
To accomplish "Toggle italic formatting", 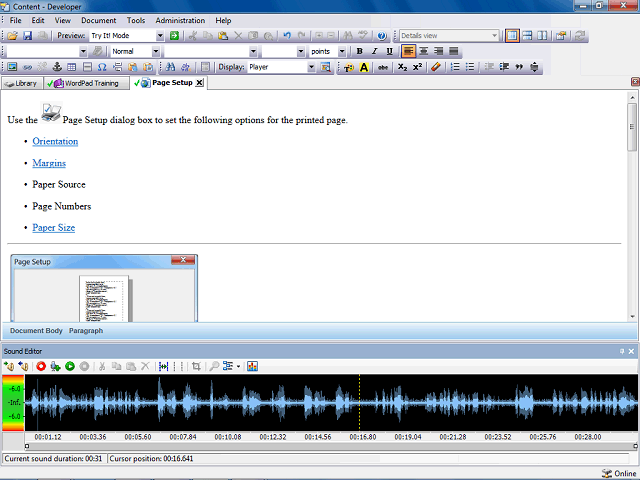I will coord(374,51).
